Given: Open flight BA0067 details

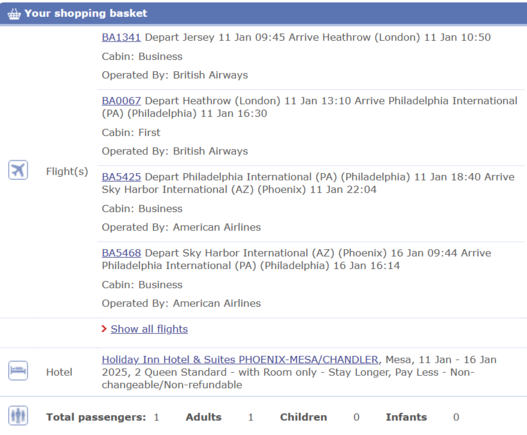Looking at the screenshot, I should point(121,101).
